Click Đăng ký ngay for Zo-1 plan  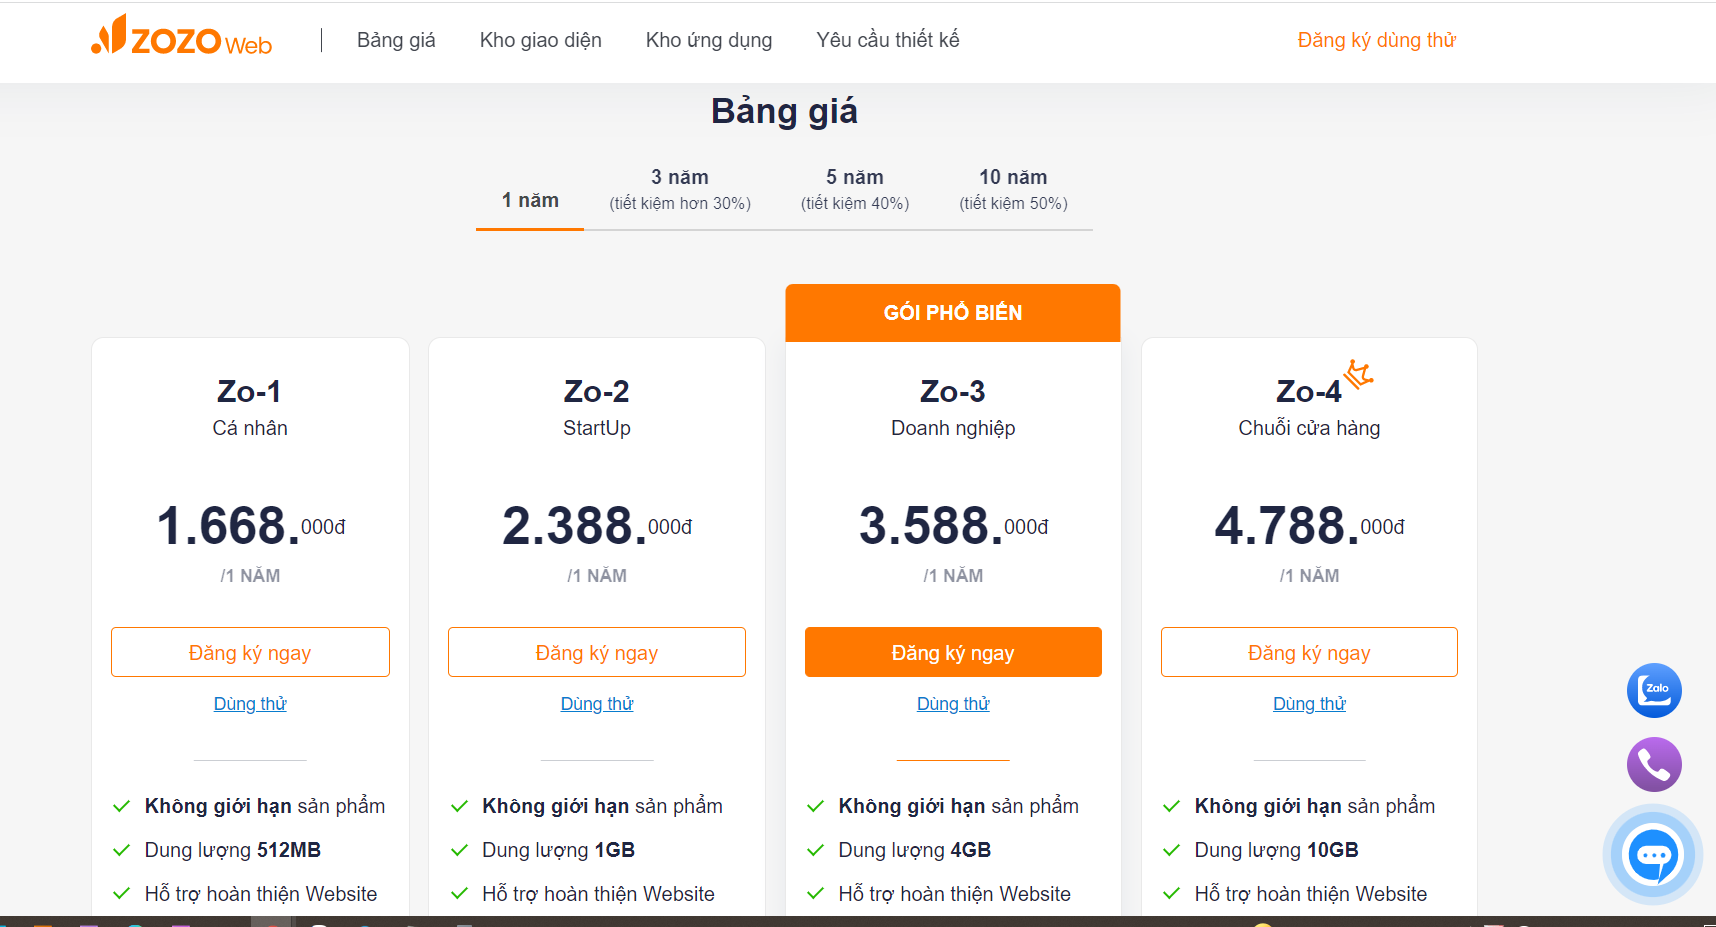click(x=250, y=652)
